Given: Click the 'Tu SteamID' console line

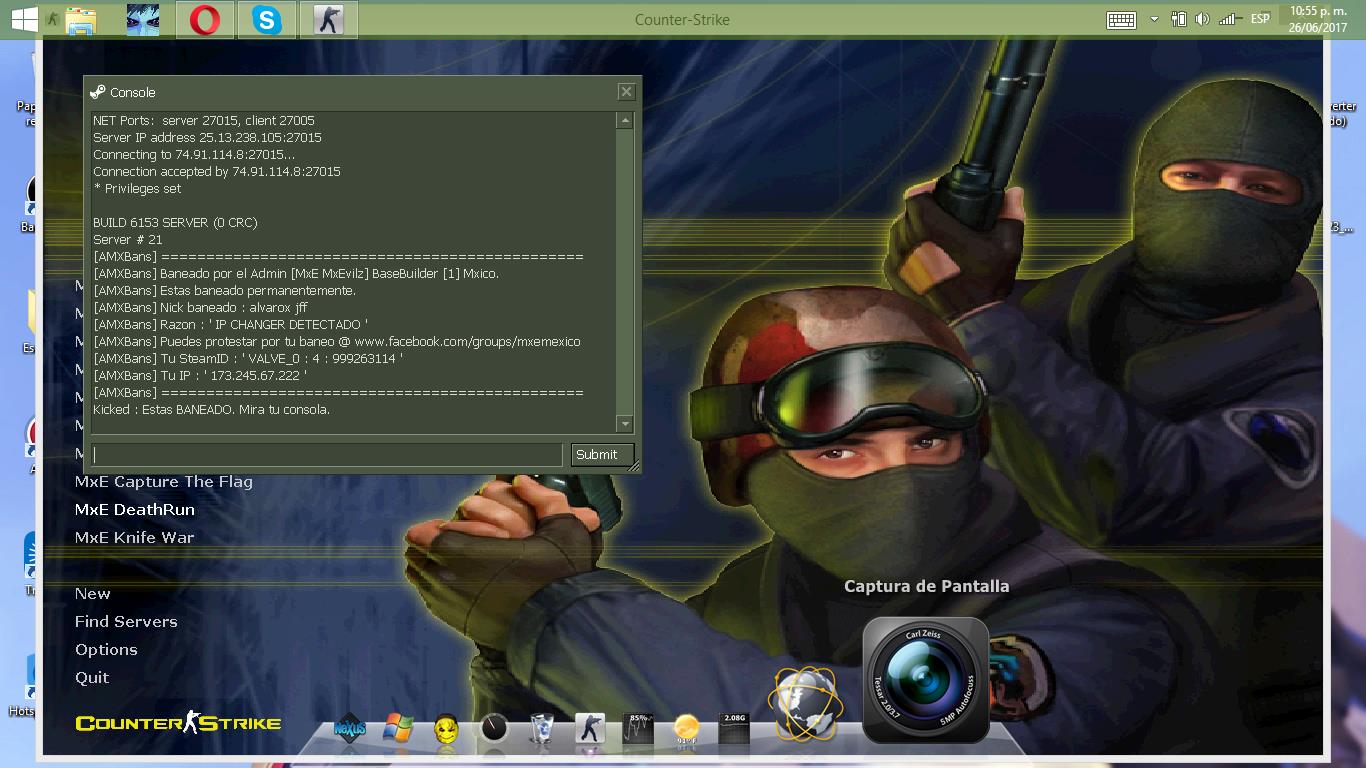Looking at the screenshot, I should click(248, 359).
